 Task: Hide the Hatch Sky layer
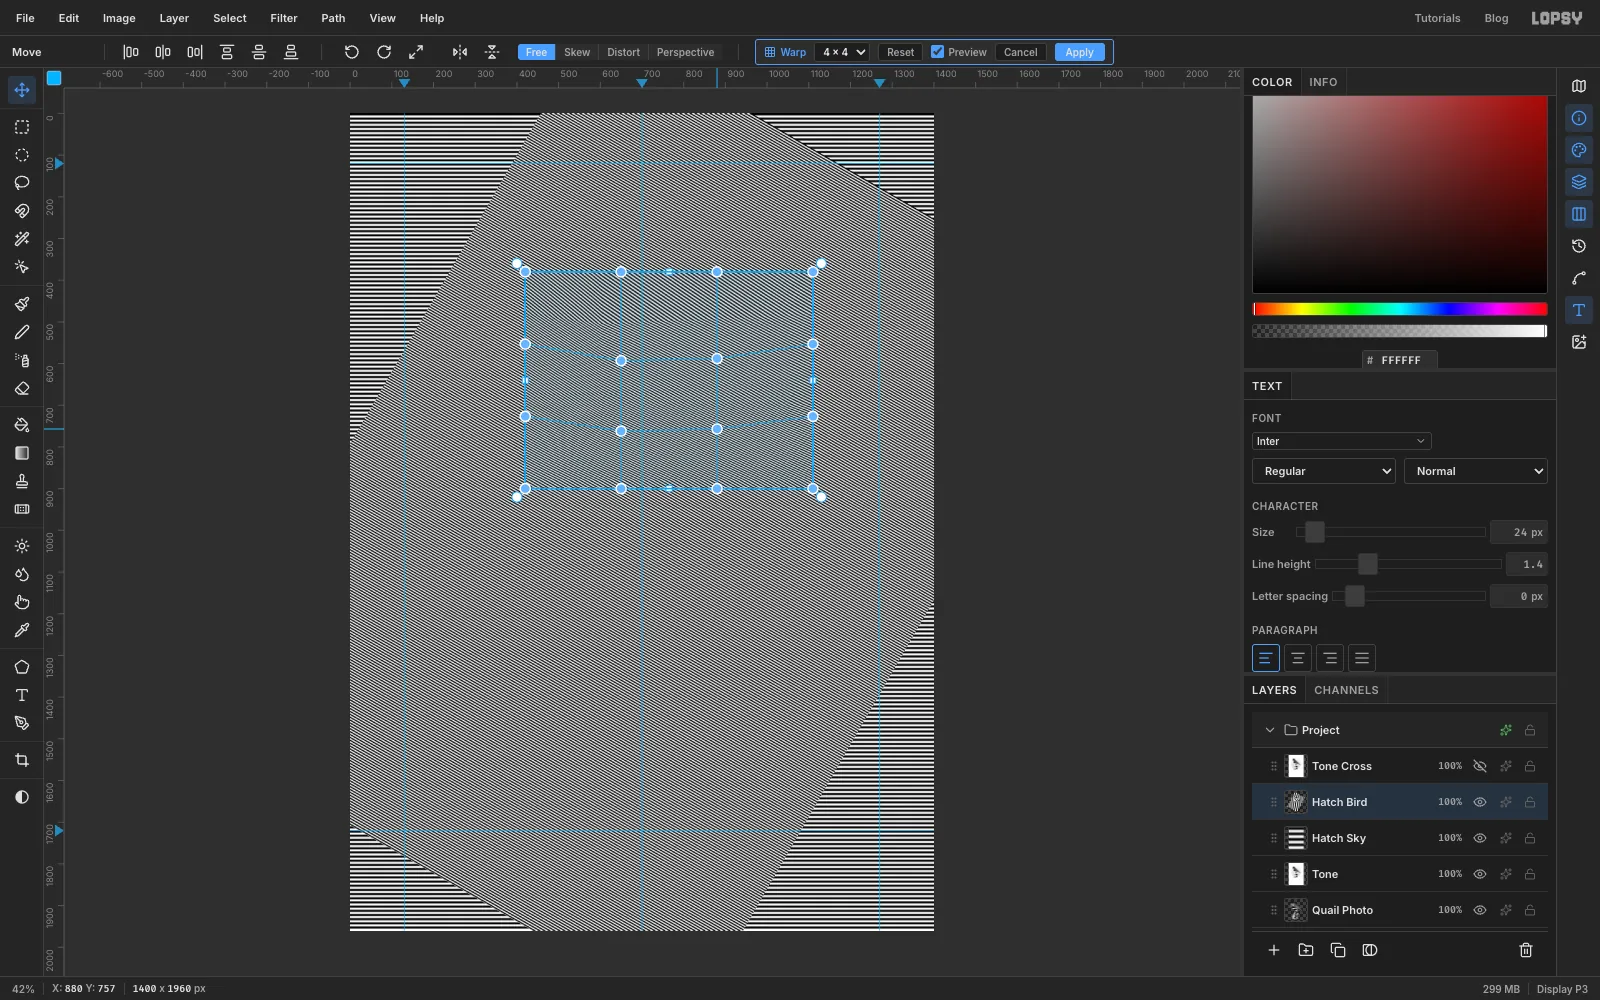pyautogui.click(x=1480, y=838)
